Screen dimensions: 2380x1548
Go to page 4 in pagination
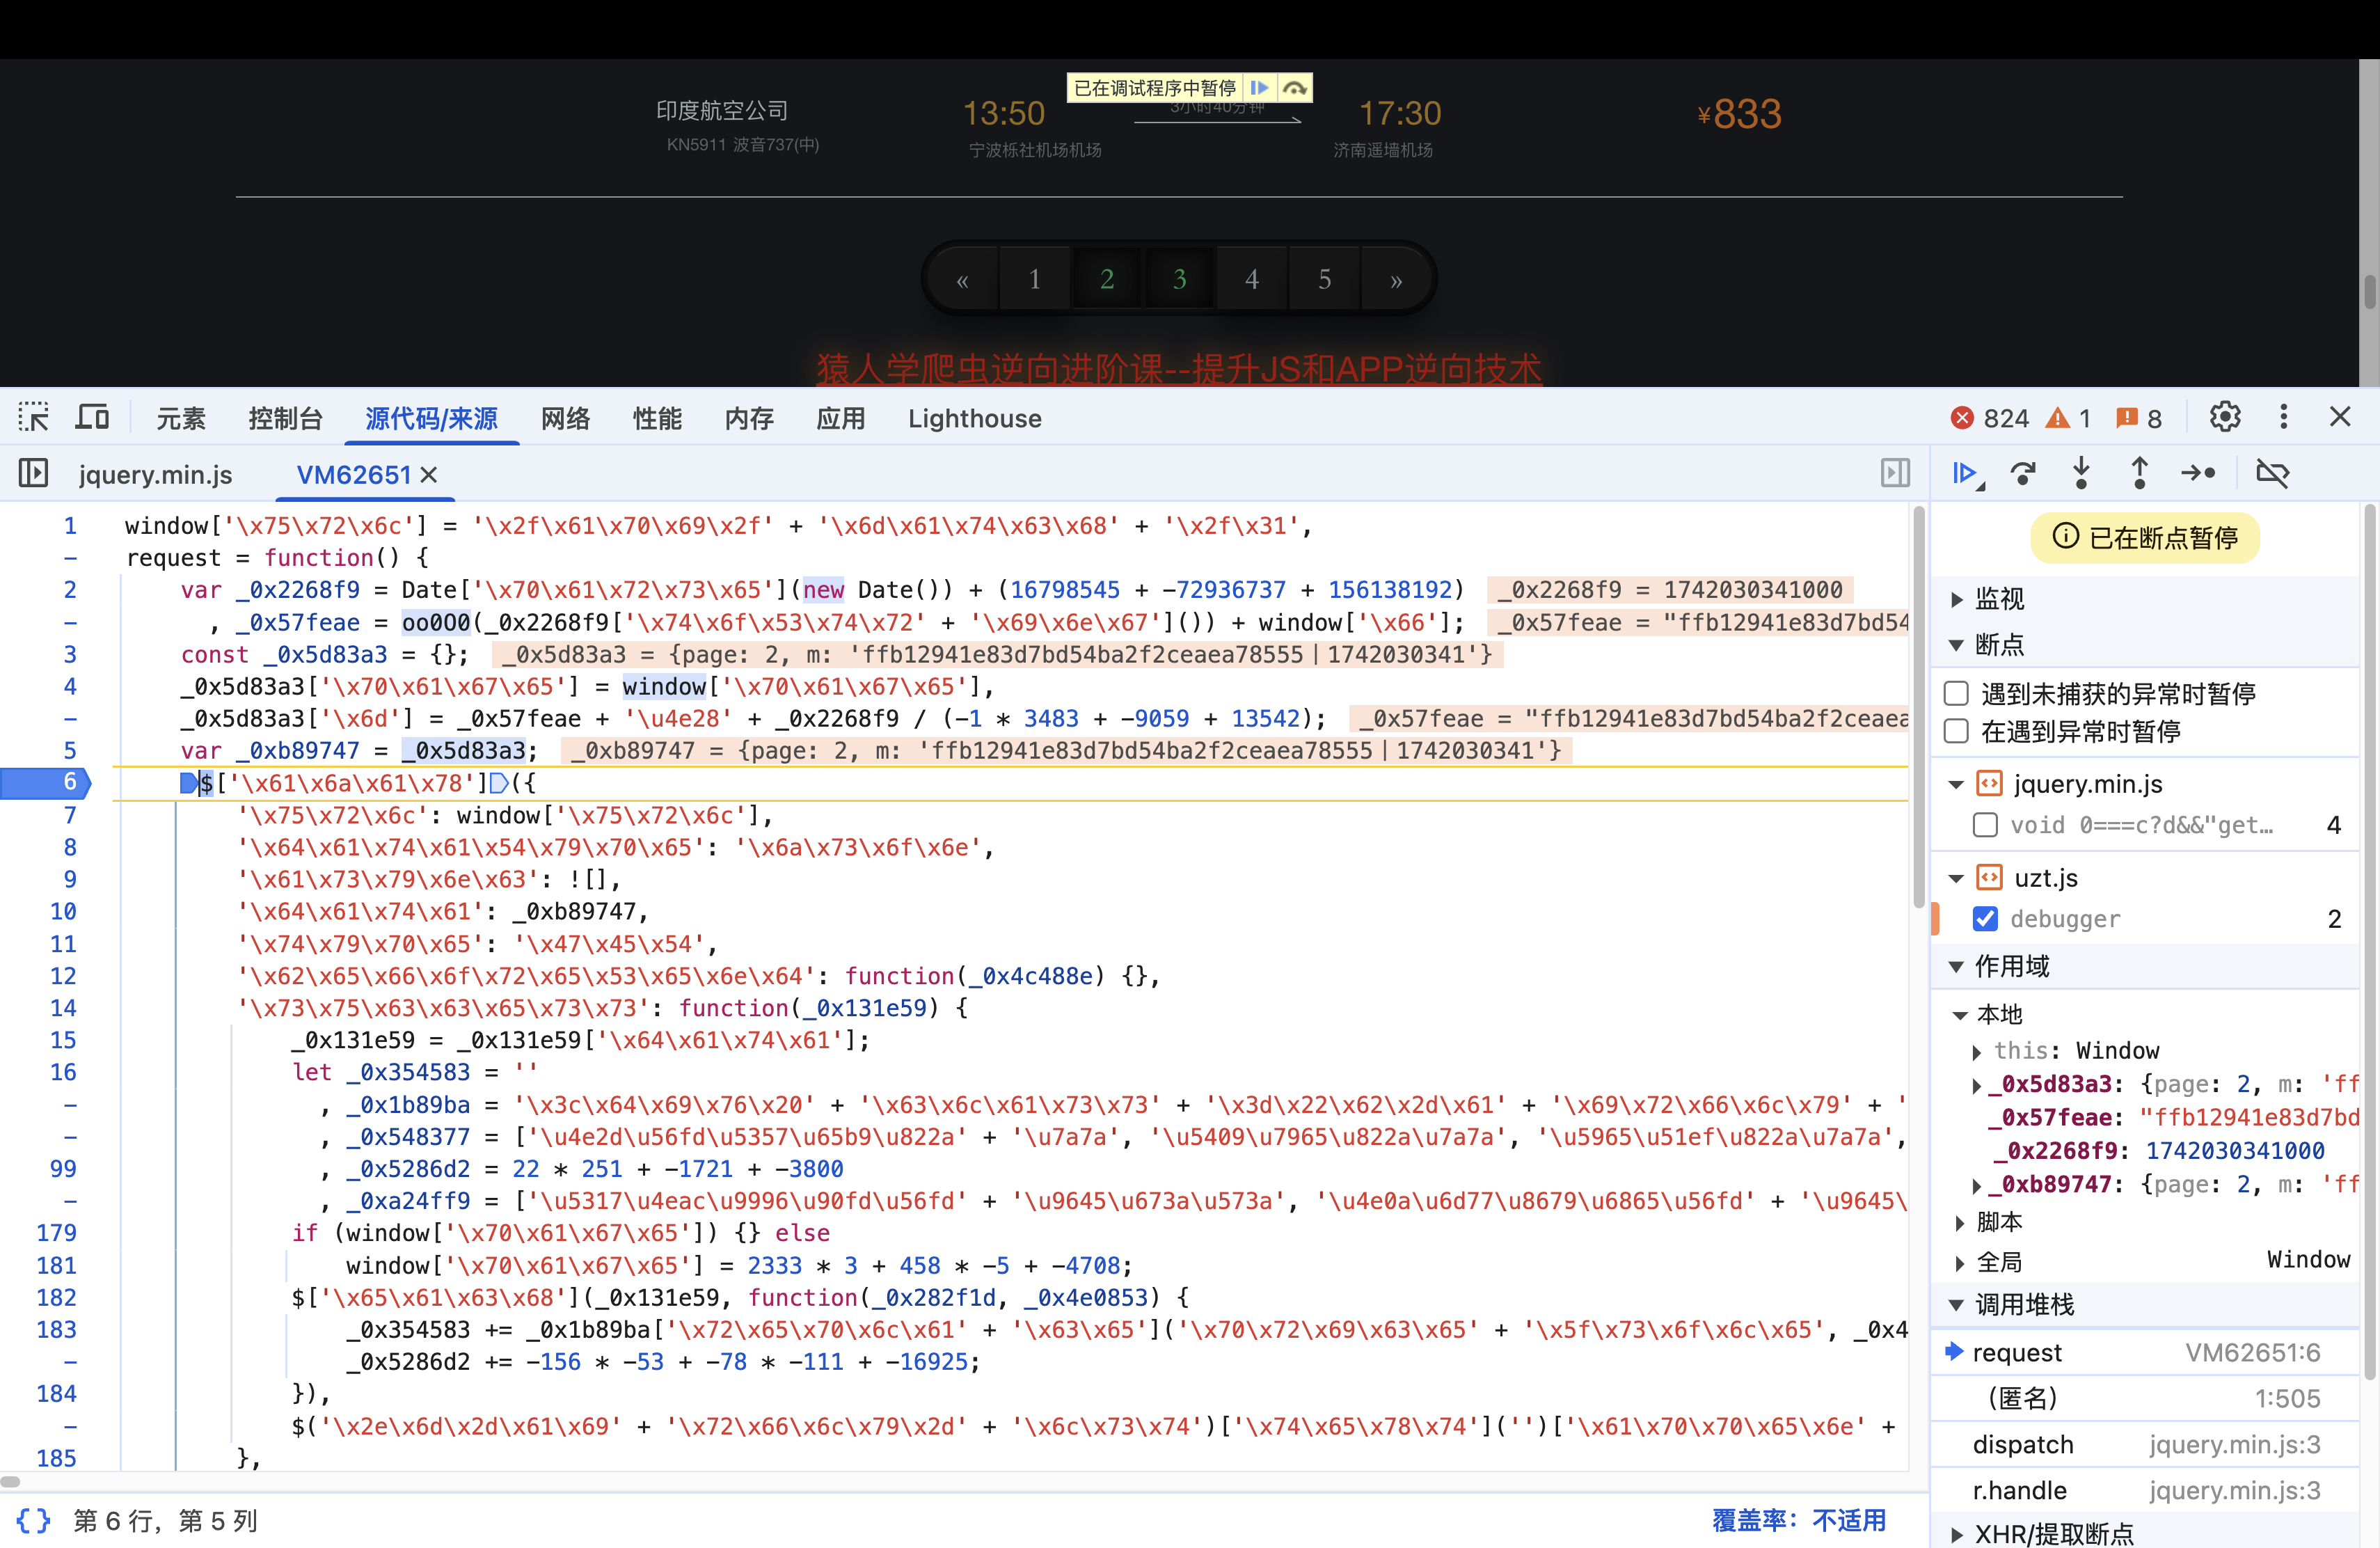[1251, 279]
